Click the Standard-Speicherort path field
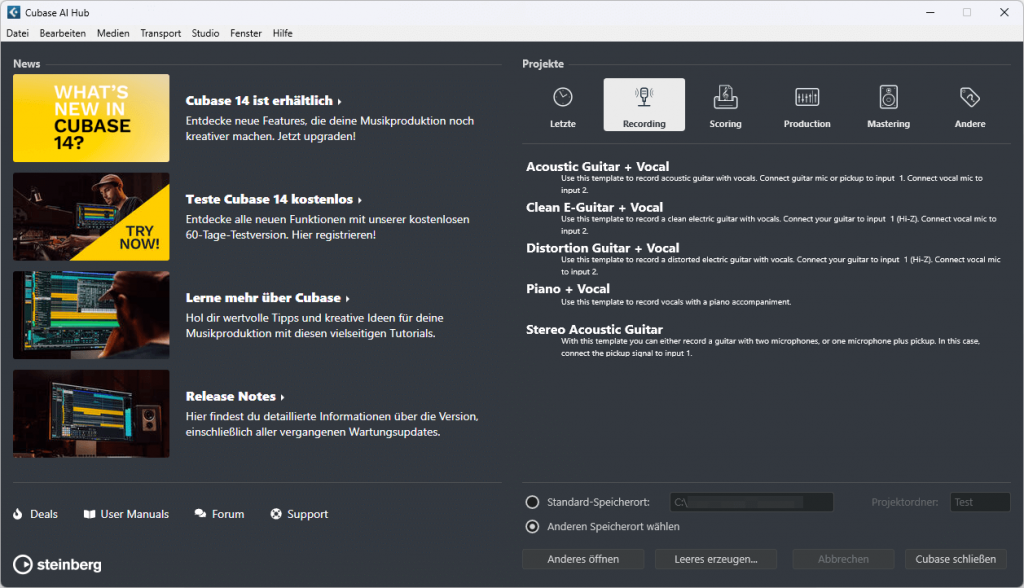This screenshot has height=588, width=1024. click(752, 502)
